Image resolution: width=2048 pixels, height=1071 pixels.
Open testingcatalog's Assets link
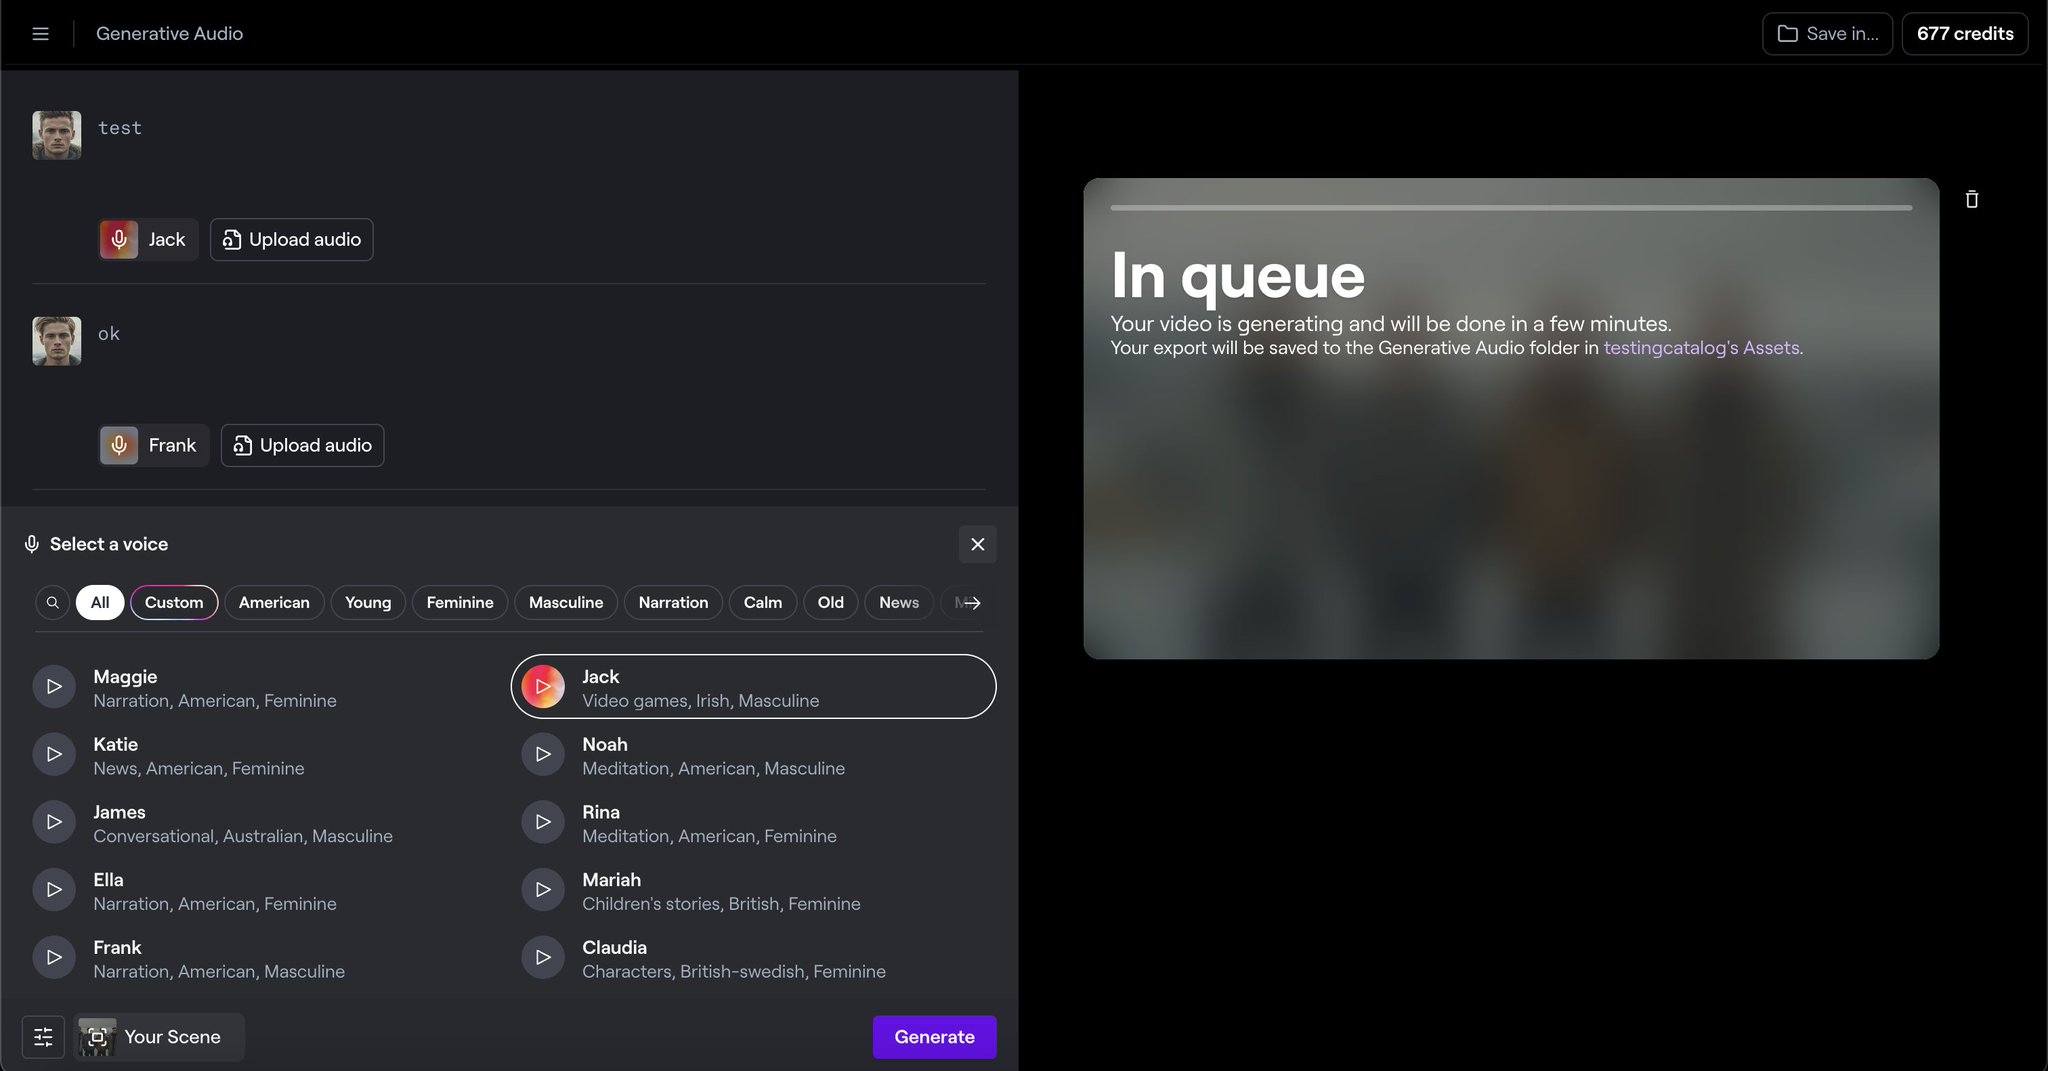pos(1701,348)
